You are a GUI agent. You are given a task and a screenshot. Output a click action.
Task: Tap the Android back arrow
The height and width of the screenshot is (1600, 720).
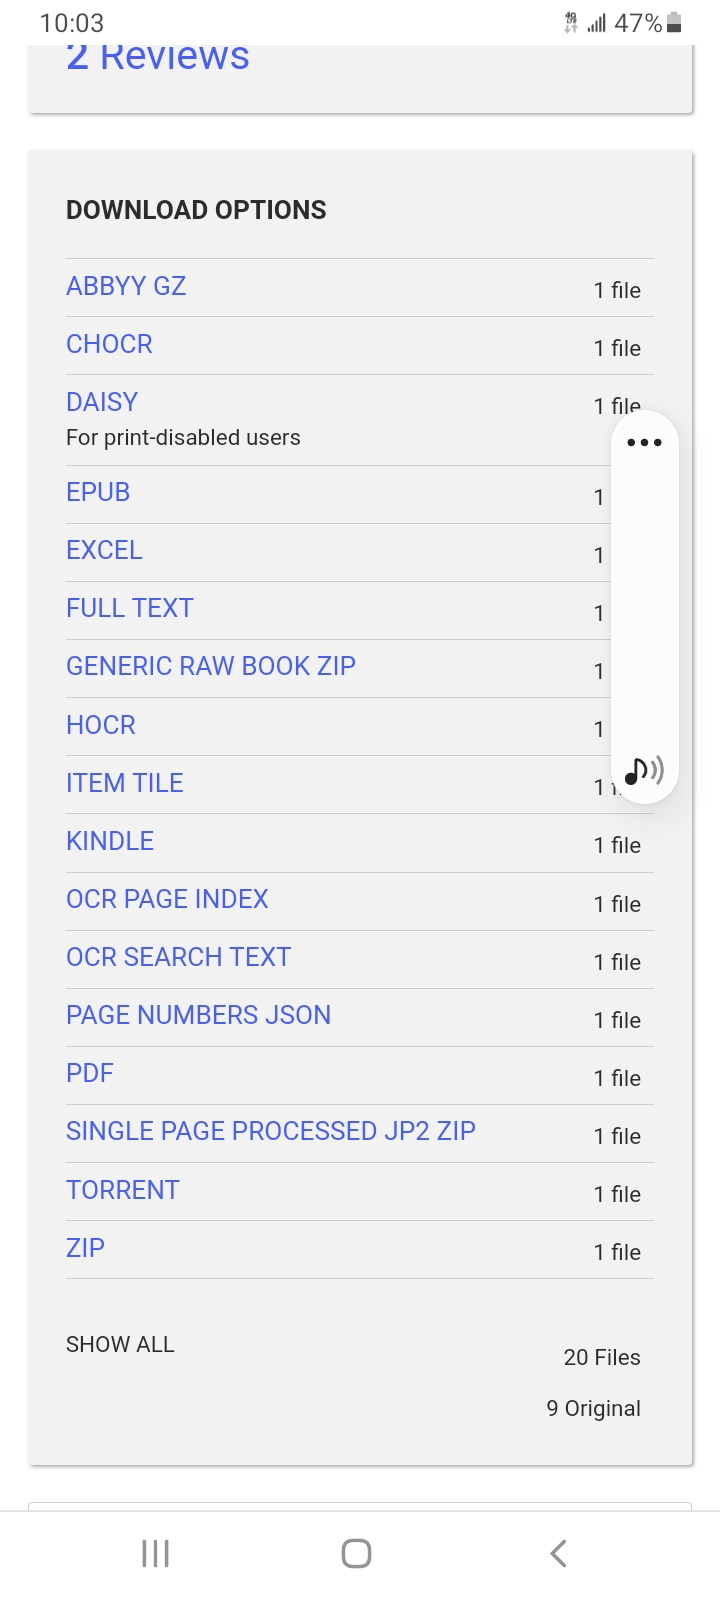click(x=559, y=1553)
